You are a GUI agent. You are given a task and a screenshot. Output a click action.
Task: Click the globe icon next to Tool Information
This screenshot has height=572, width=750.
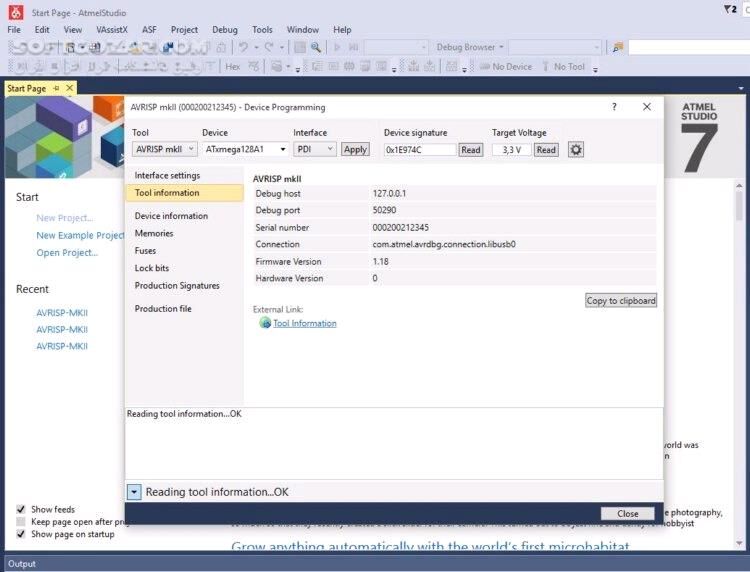[x=265, y=323]
